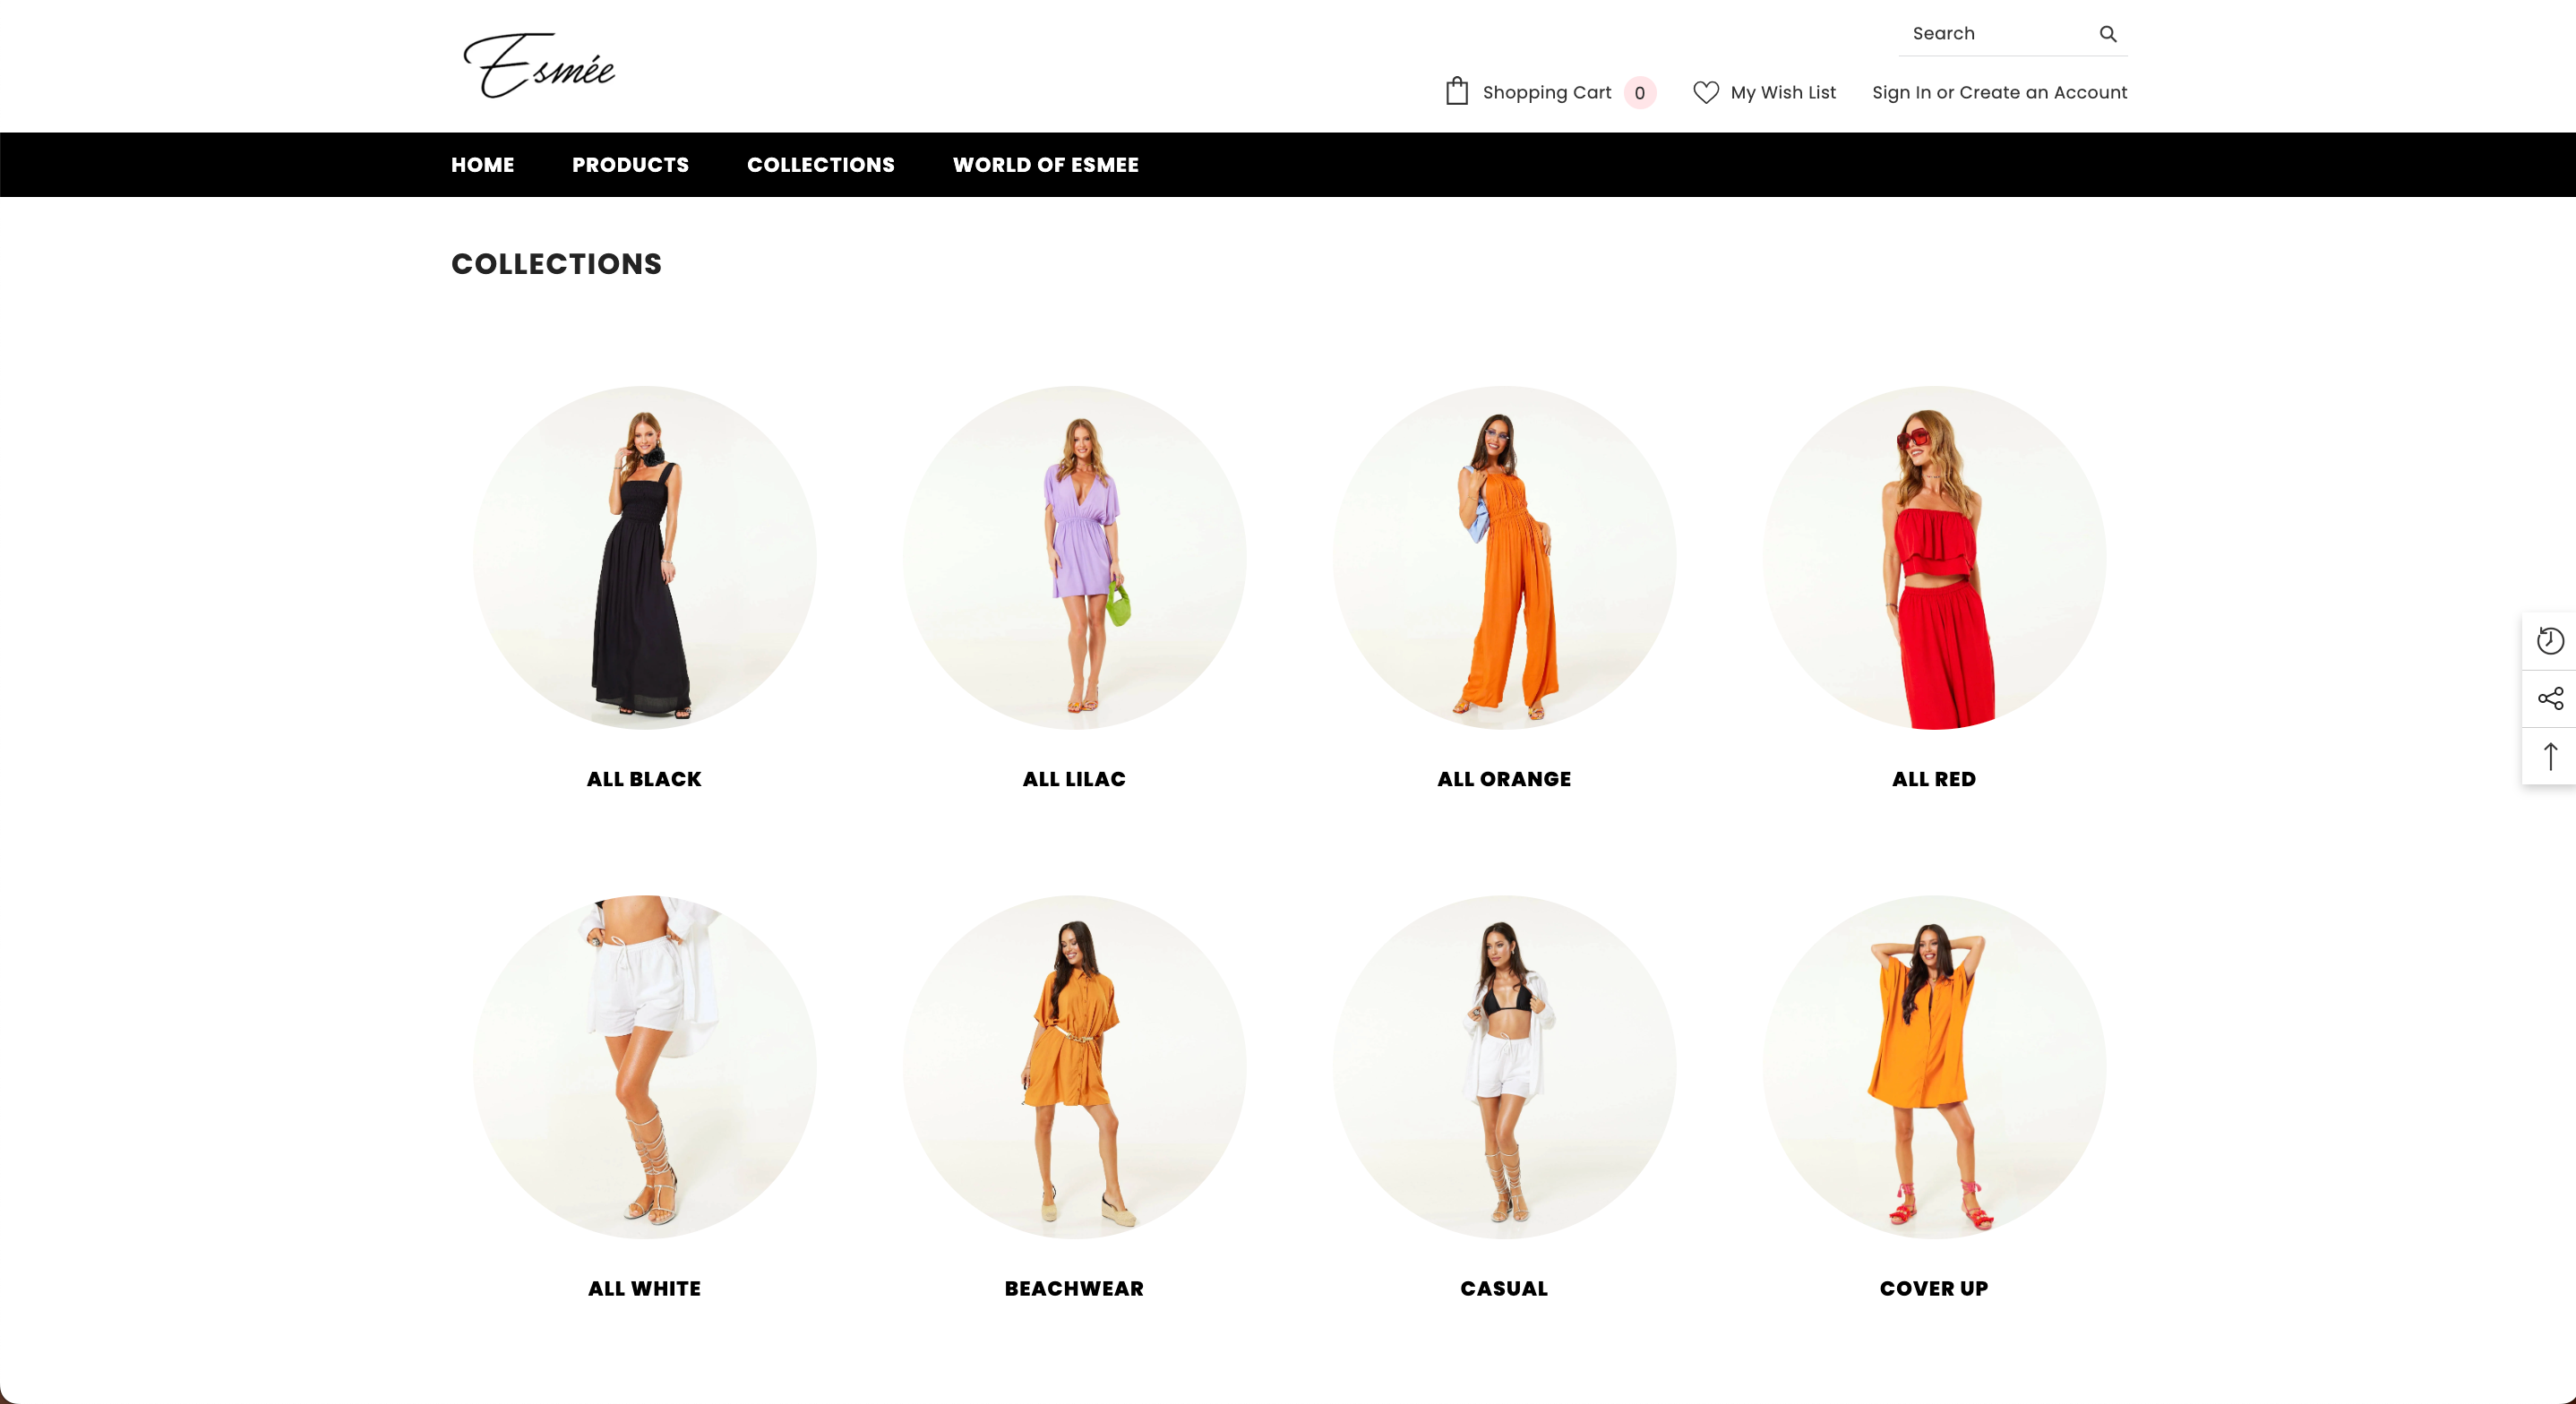Click the ALL BLACK title link

[x=644, y=779]
